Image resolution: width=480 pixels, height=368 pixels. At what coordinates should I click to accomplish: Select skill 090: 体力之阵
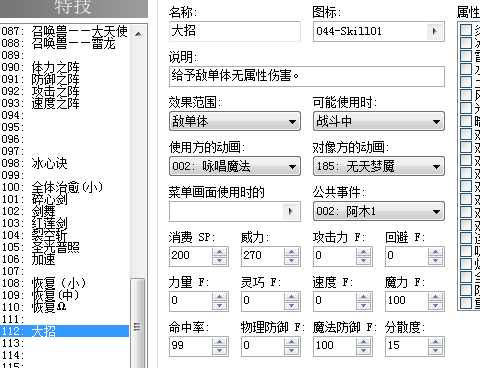(65, 67)
